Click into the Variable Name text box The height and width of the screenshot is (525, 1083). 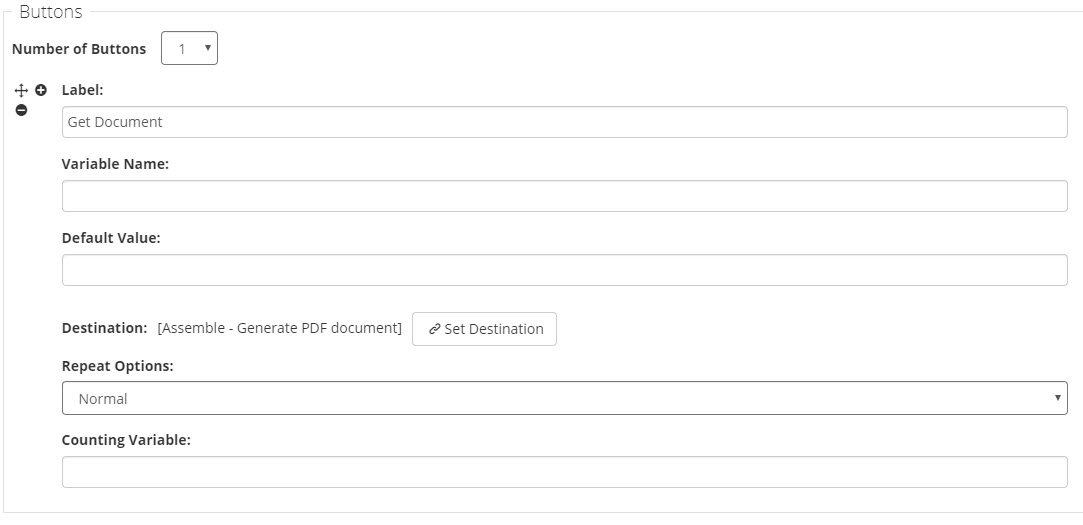(564, 196)
